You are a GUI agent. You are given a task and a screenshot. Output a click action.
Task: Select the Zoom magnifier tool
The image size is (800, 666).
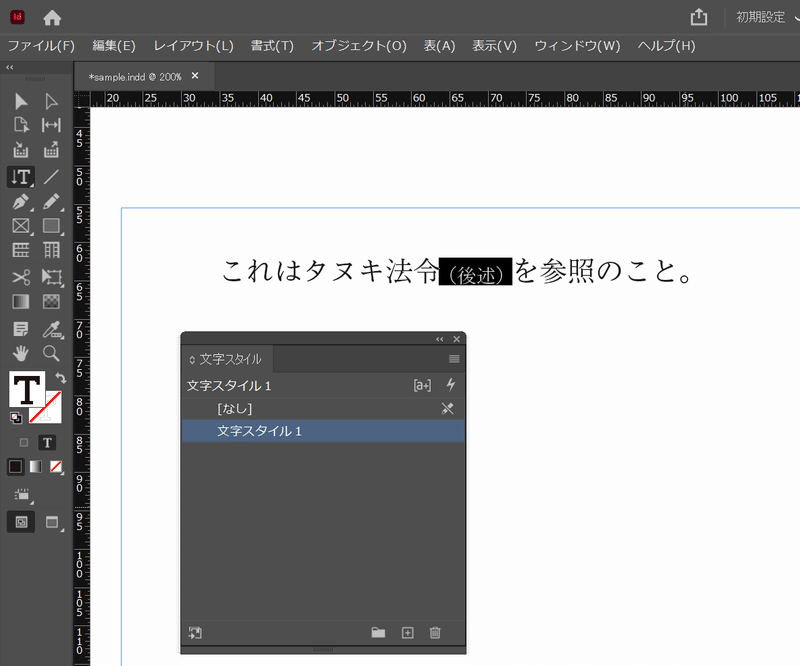click(x=51, y=353)
